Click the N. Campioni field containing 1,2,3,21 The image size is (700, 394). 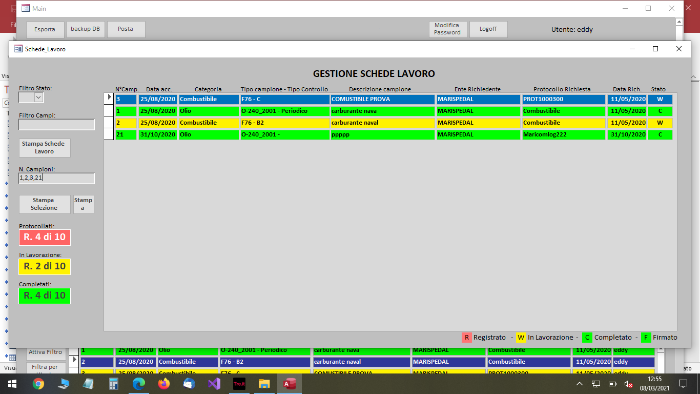coord(57,178)
